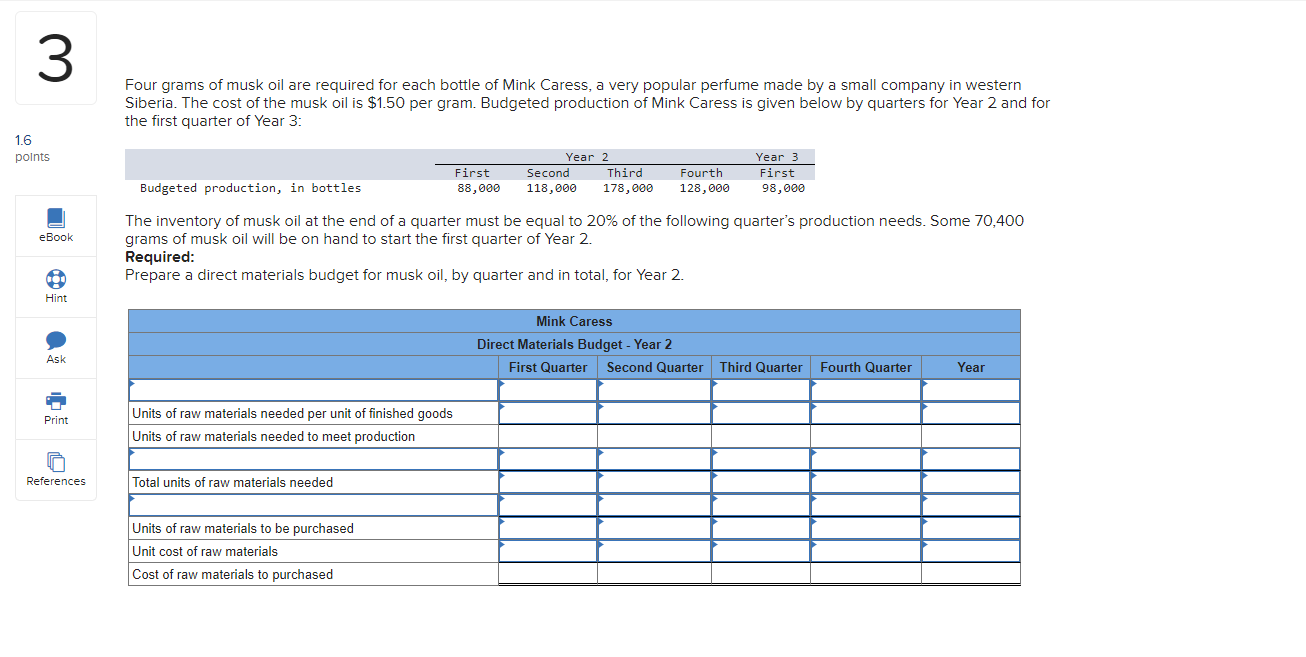Screen dimensions: 1306x657
Task: Click Fourth Quarter cell for units to be purchased
Action: pos(866,528)
